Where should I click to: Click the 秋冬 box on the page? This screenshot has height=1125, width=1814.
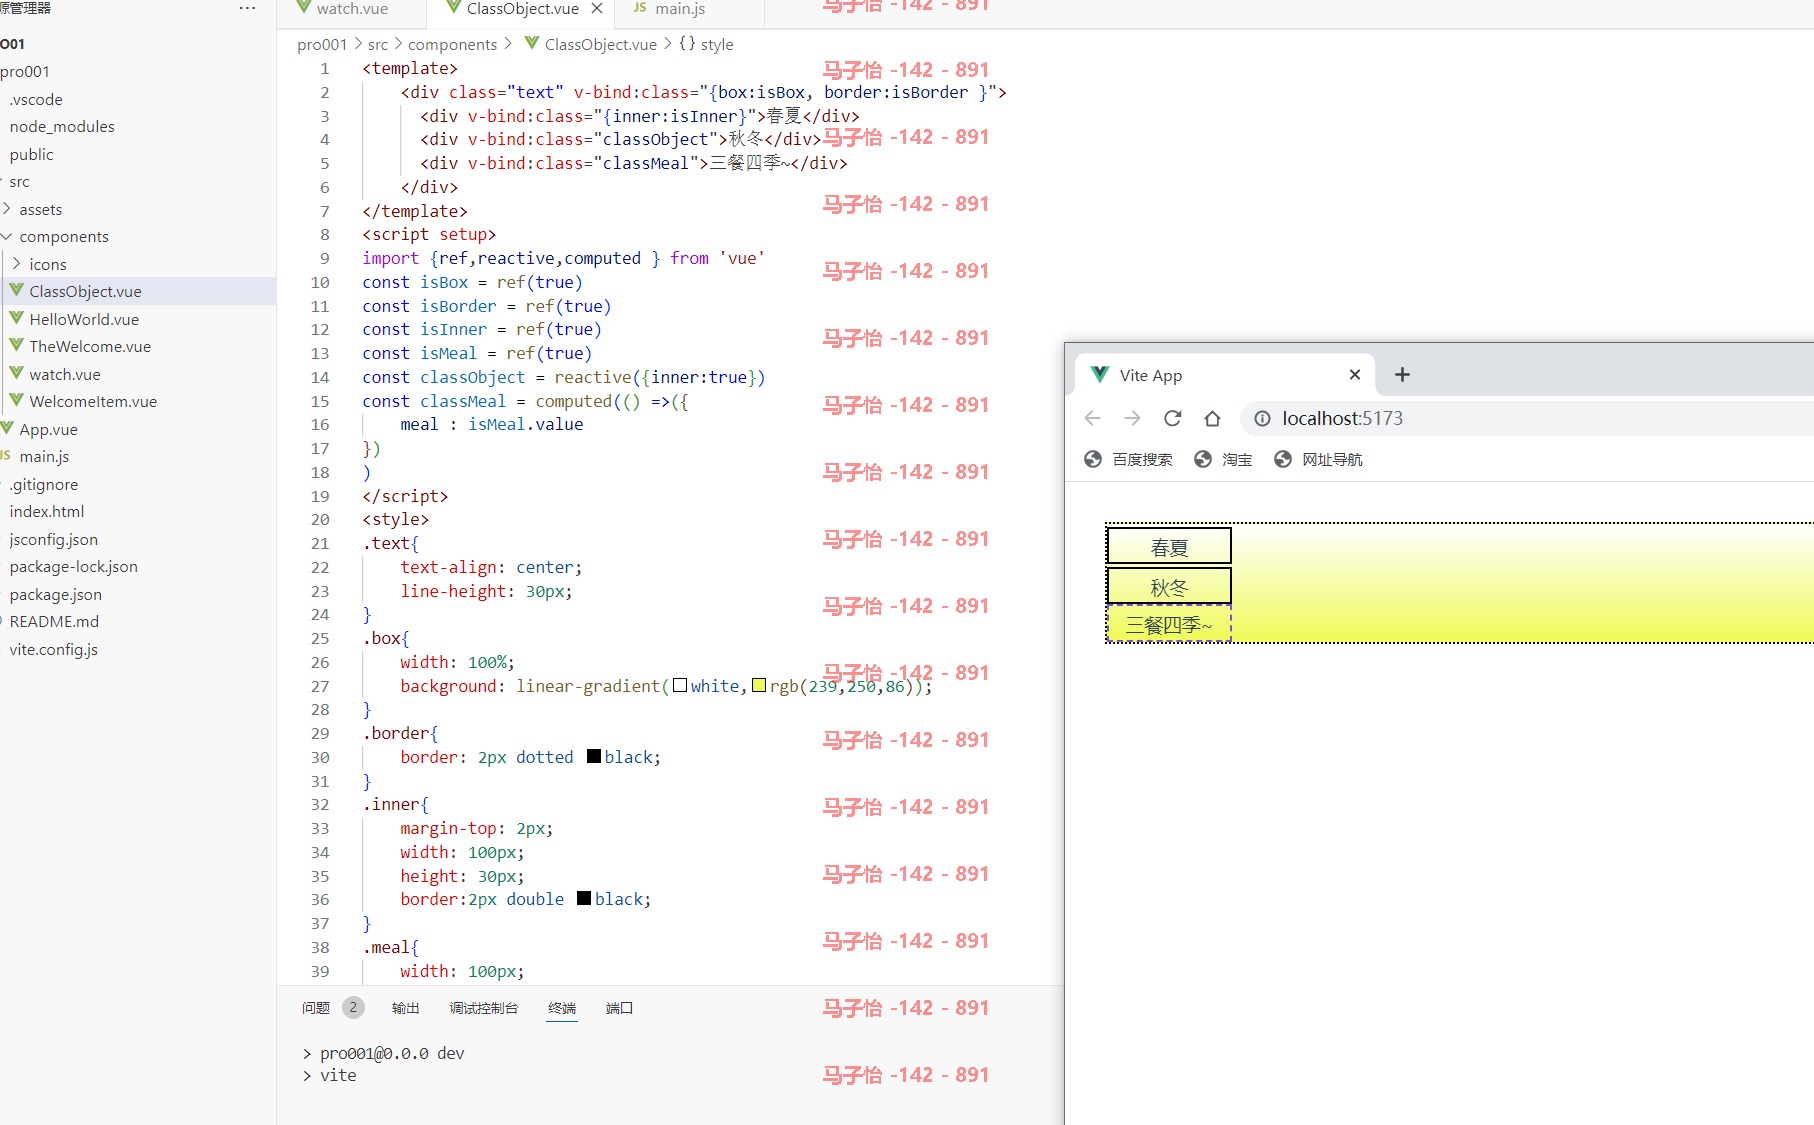tap(1169, 587)
